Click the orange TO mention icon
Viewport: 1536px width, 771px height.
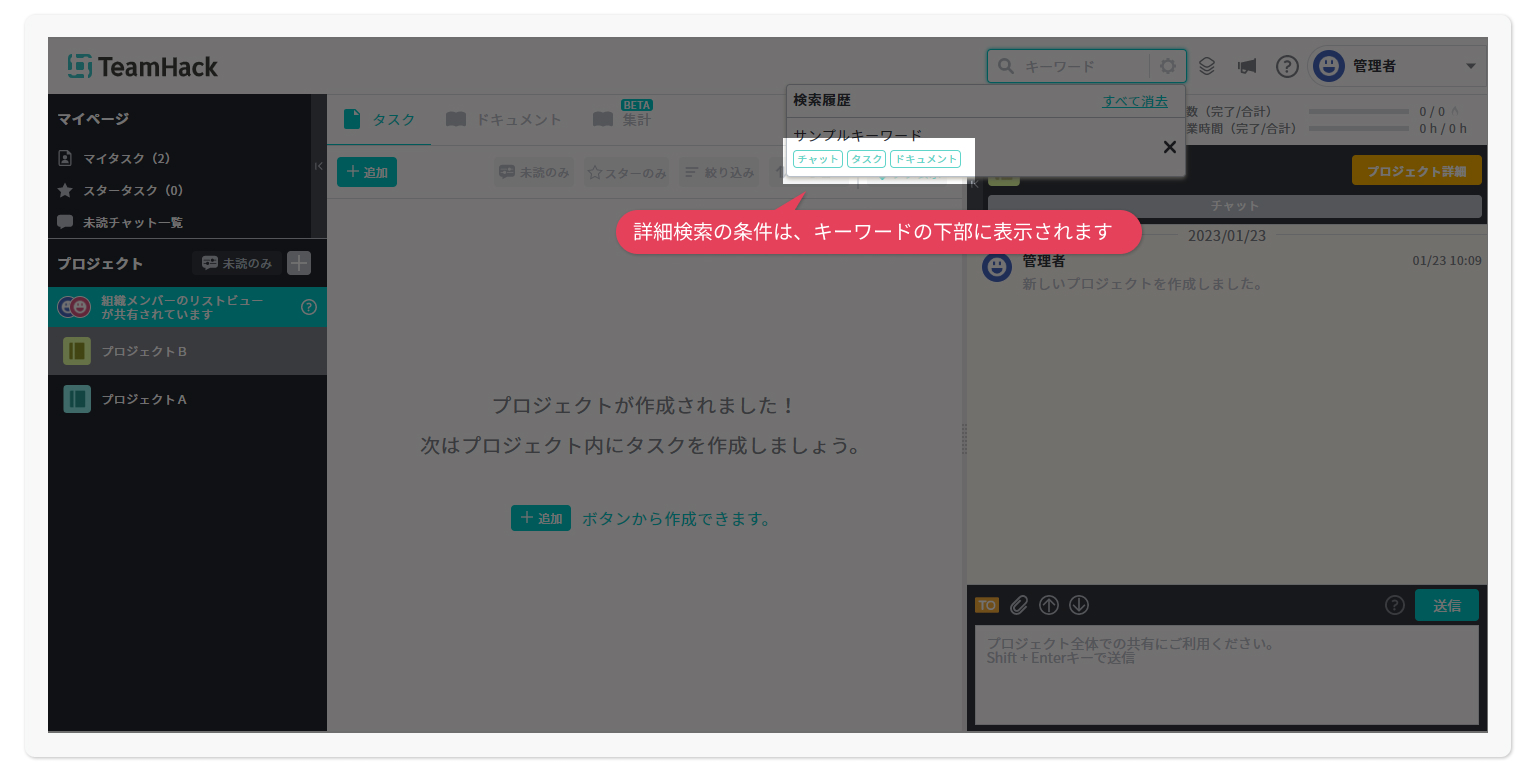pyautogui.click(x=986, y=605)
